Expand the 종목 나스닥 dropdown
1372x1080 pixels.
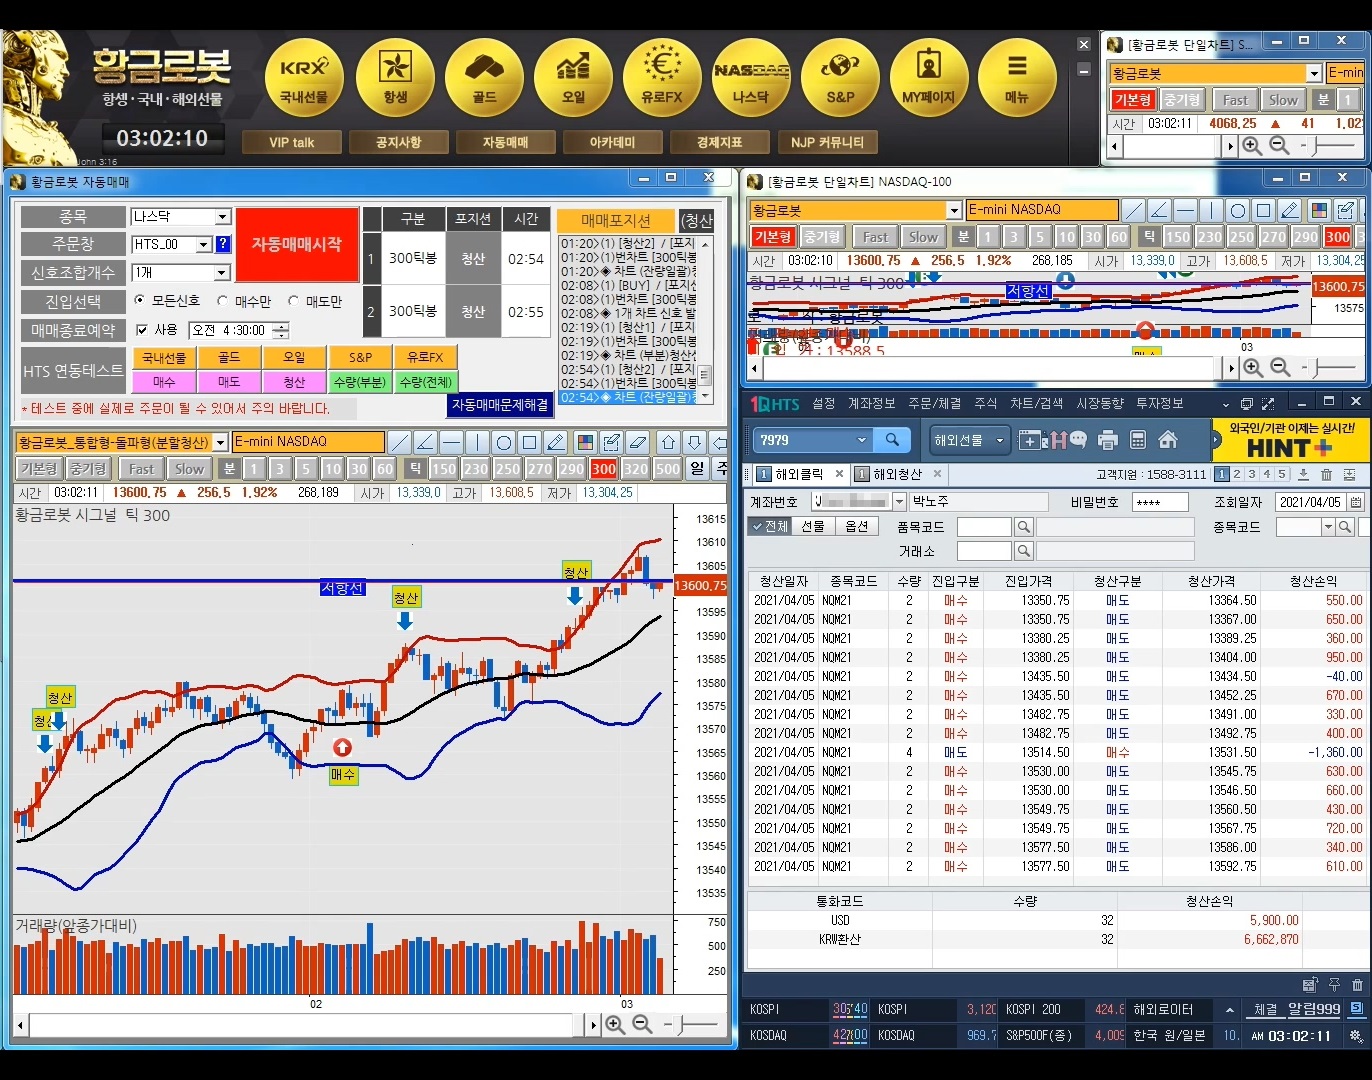223,217
